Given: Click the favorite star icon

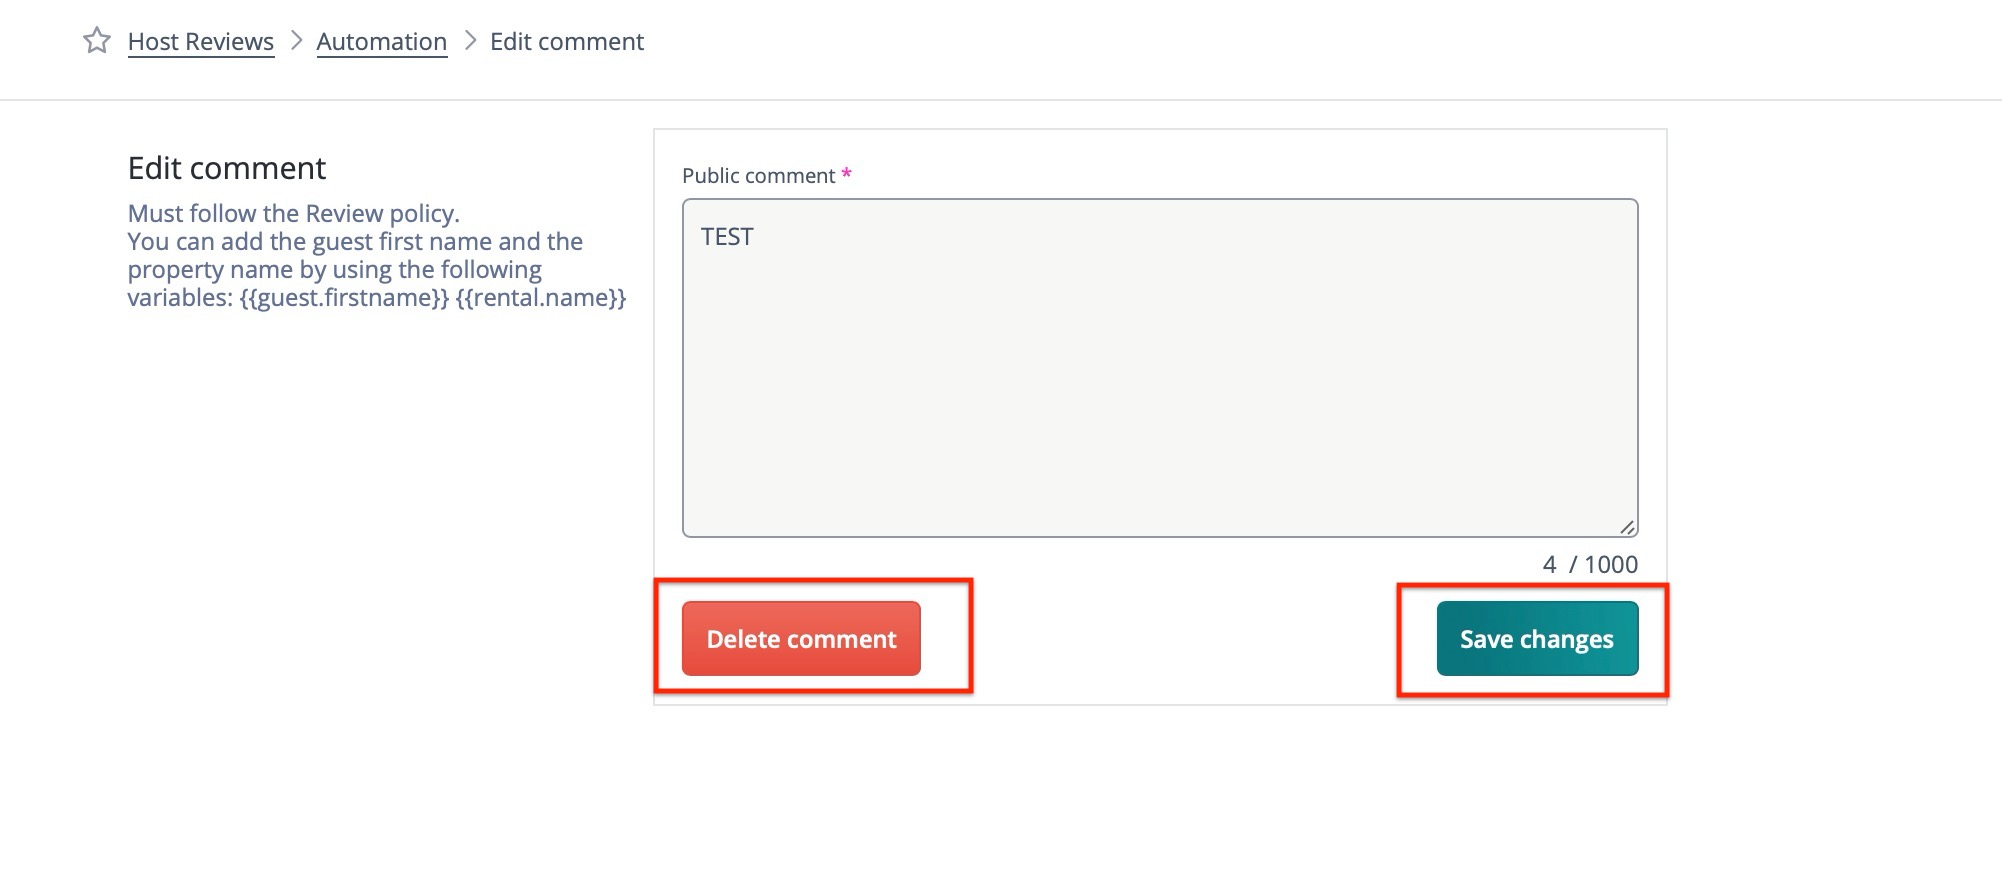Looking at the screenshot, I should tap(97, 41).
